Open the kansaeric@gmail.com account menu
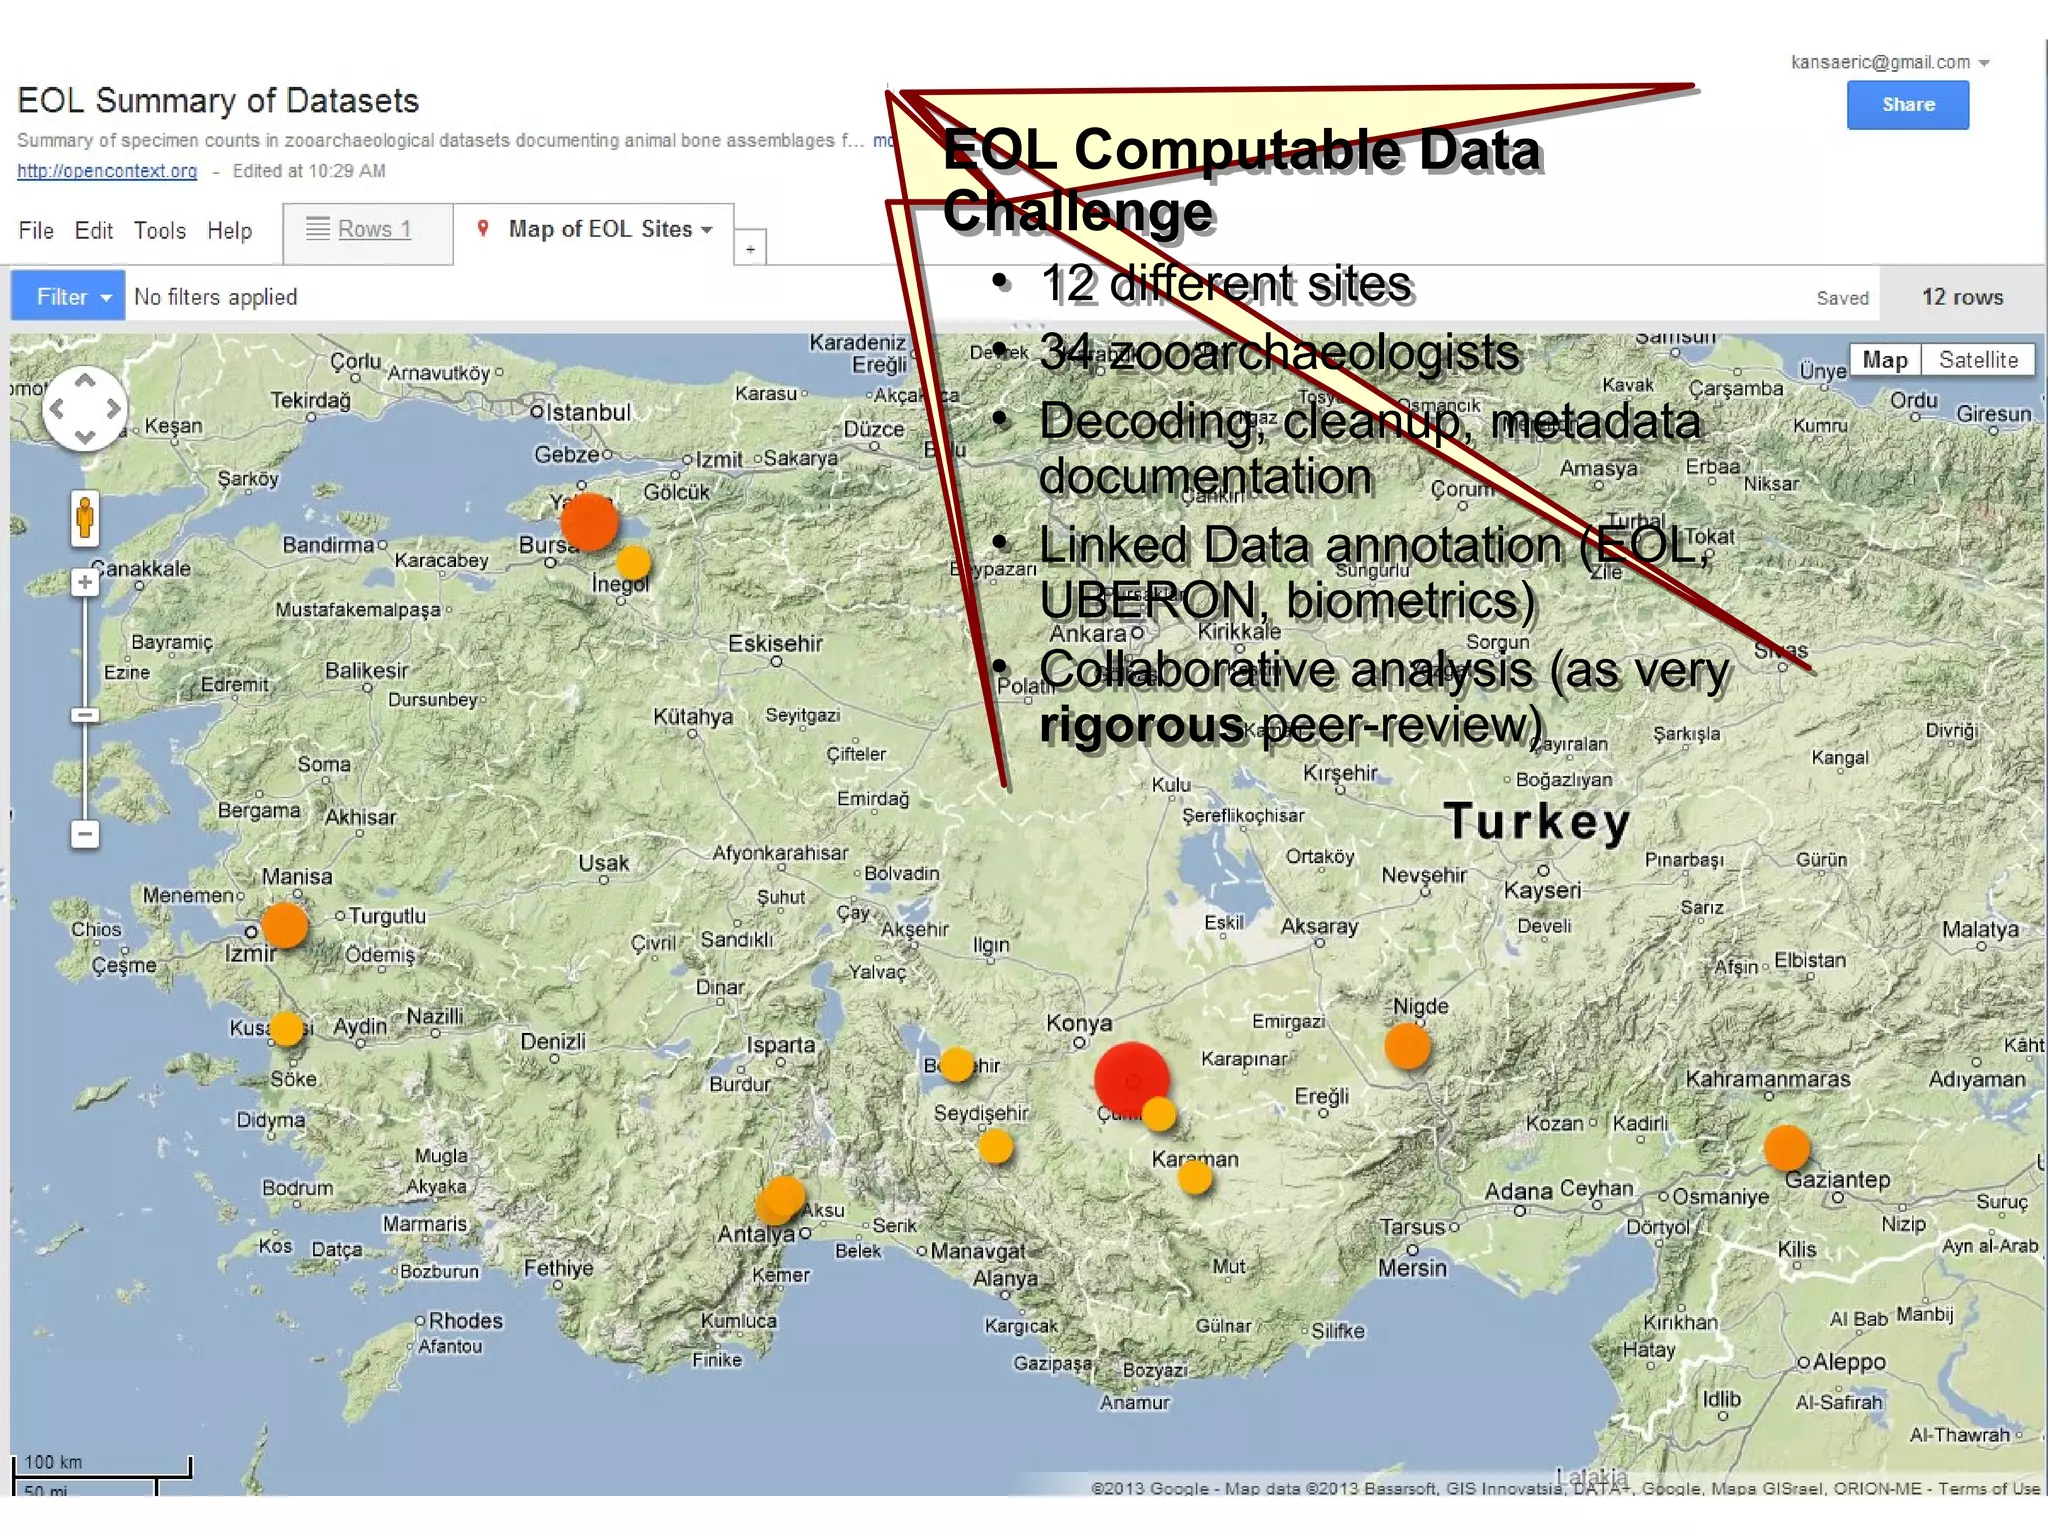The image size is (2048, 1536). [x=1889, y=62]
